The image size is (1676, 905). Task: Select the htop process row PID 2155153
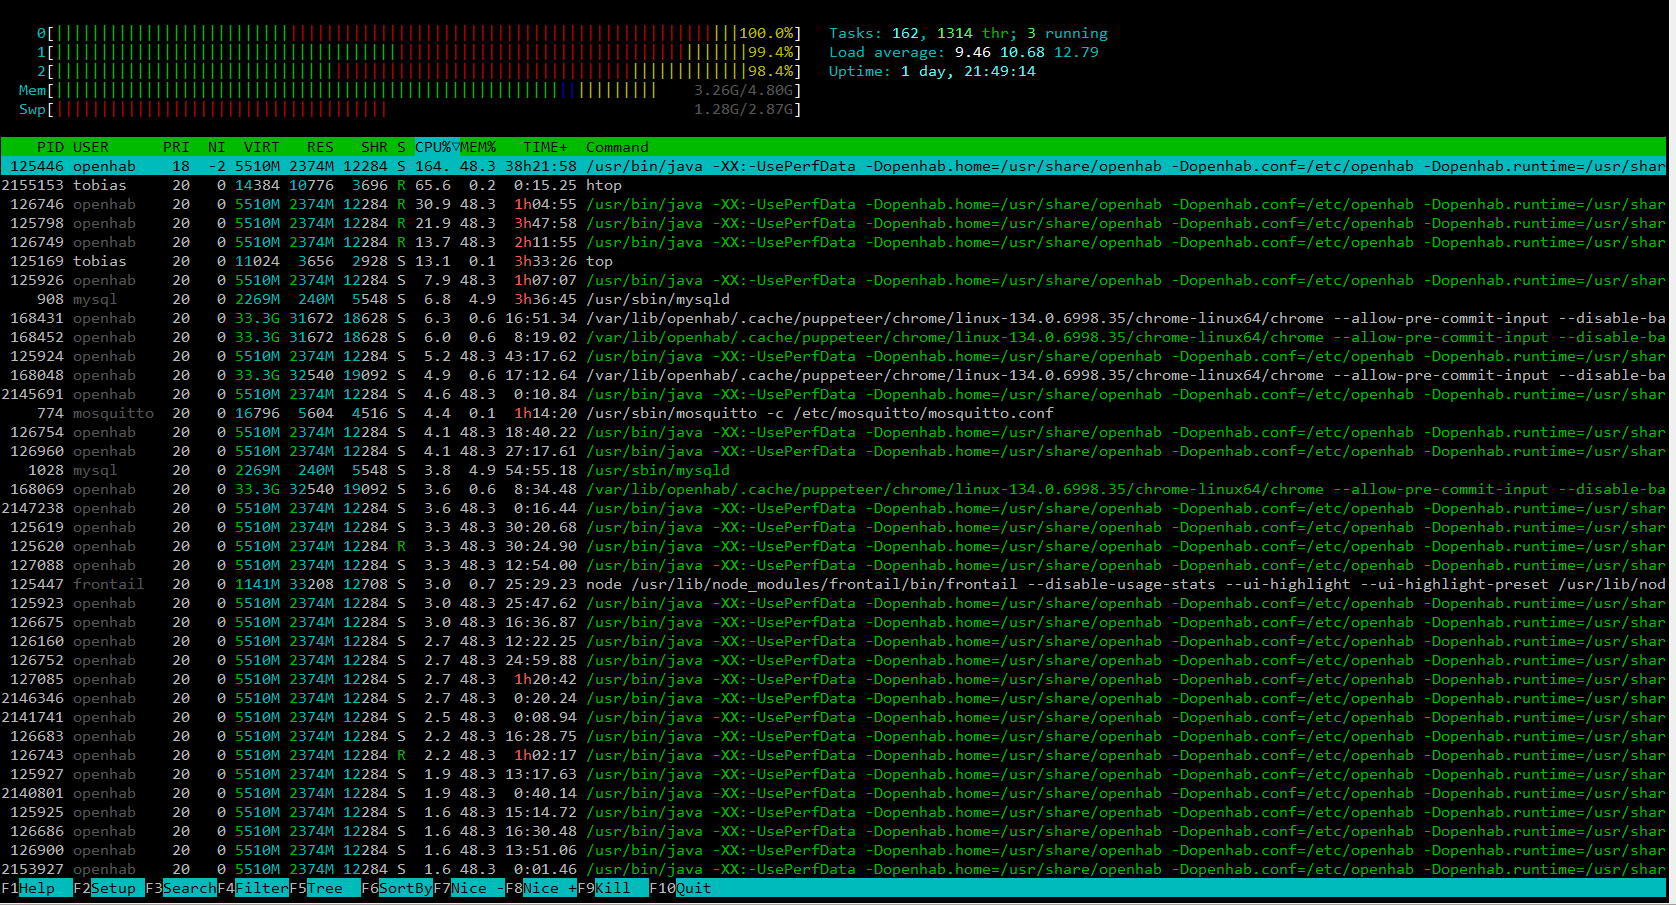(833, 185)
